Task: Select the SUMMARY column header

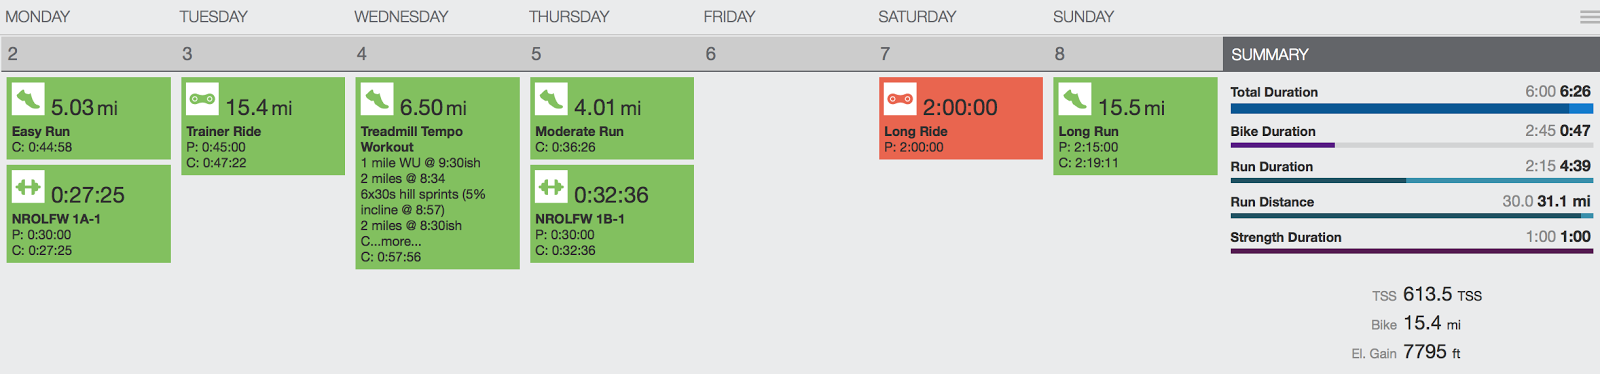Action: (1411, 54)
